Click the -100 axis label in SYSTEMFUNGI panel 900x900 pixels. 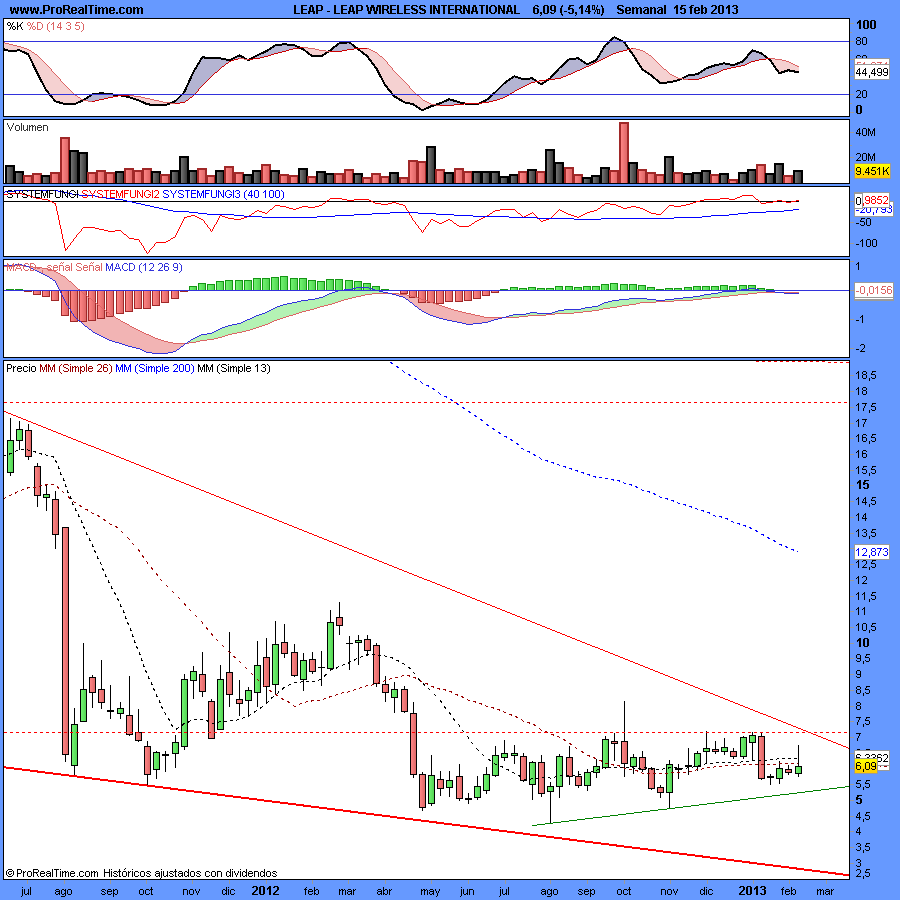[x=866, y=243]
